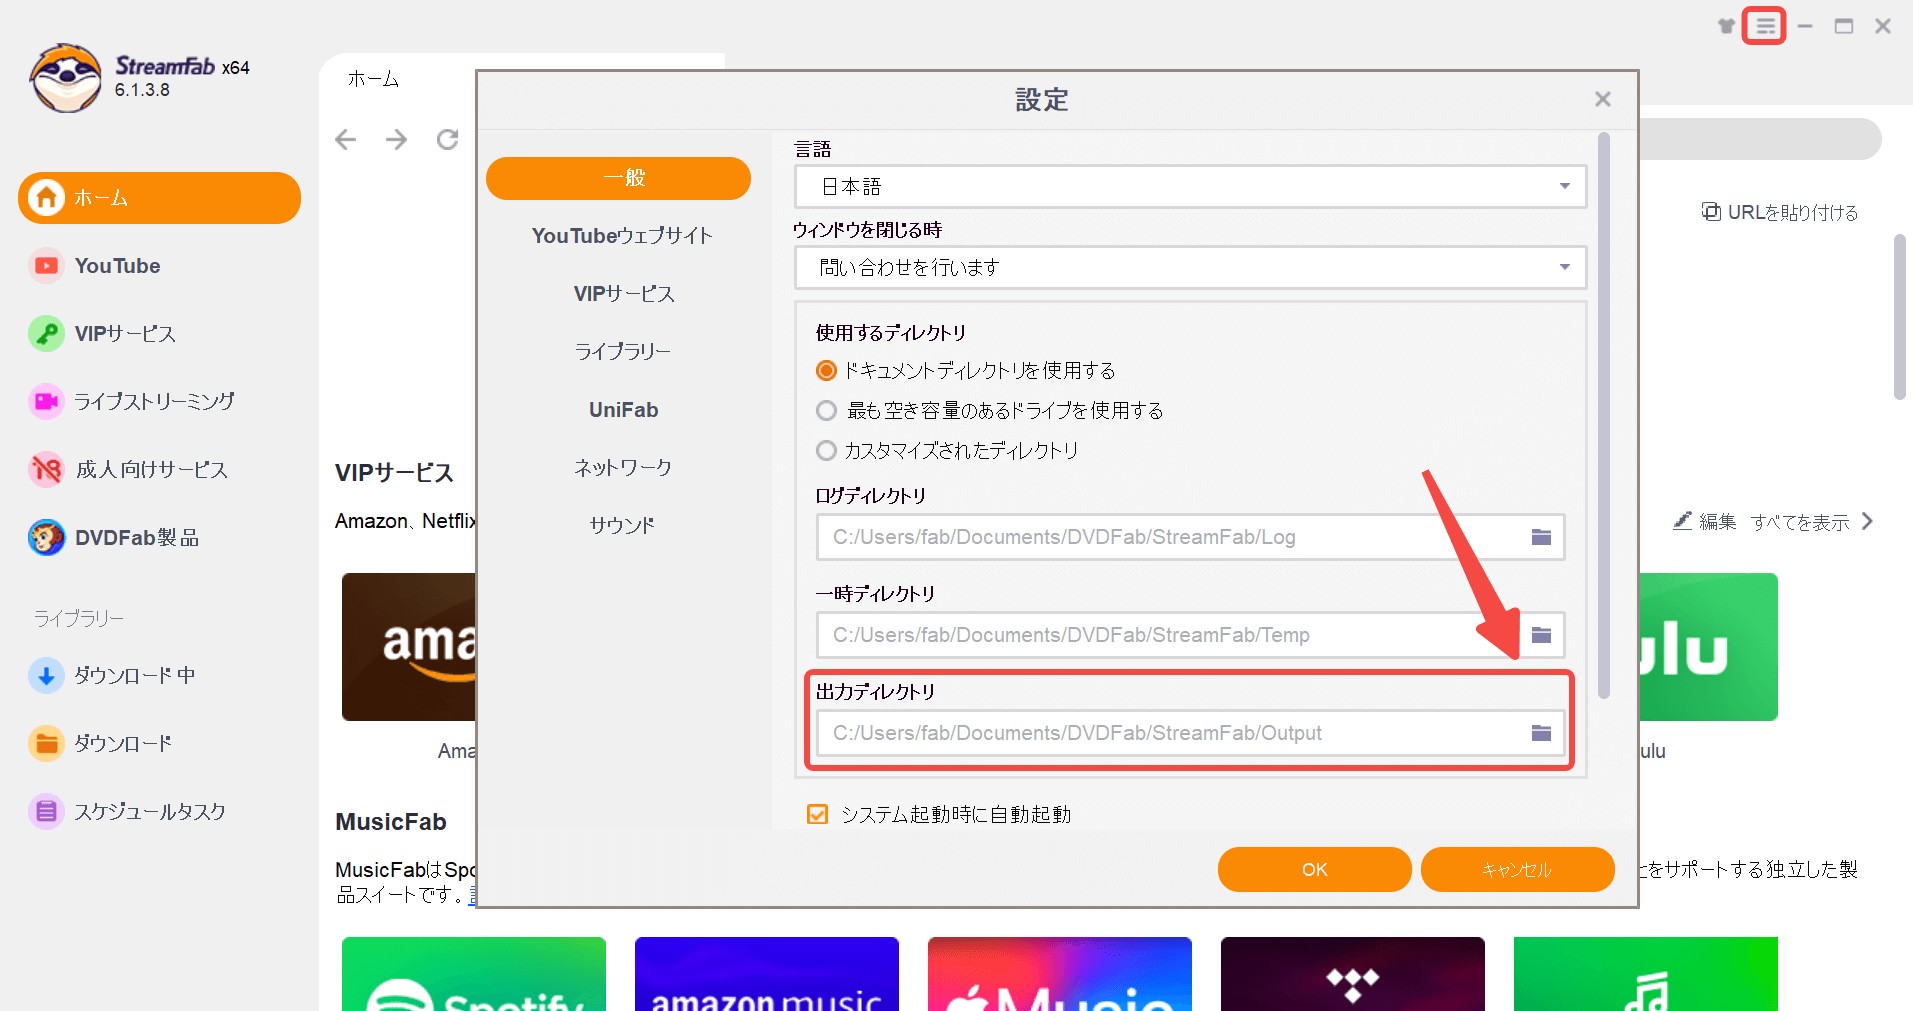Viewport: 1913px width, 1011px height.
Task: Select ドキュメントディレクトリを使用する radio button
Action: 826,371
